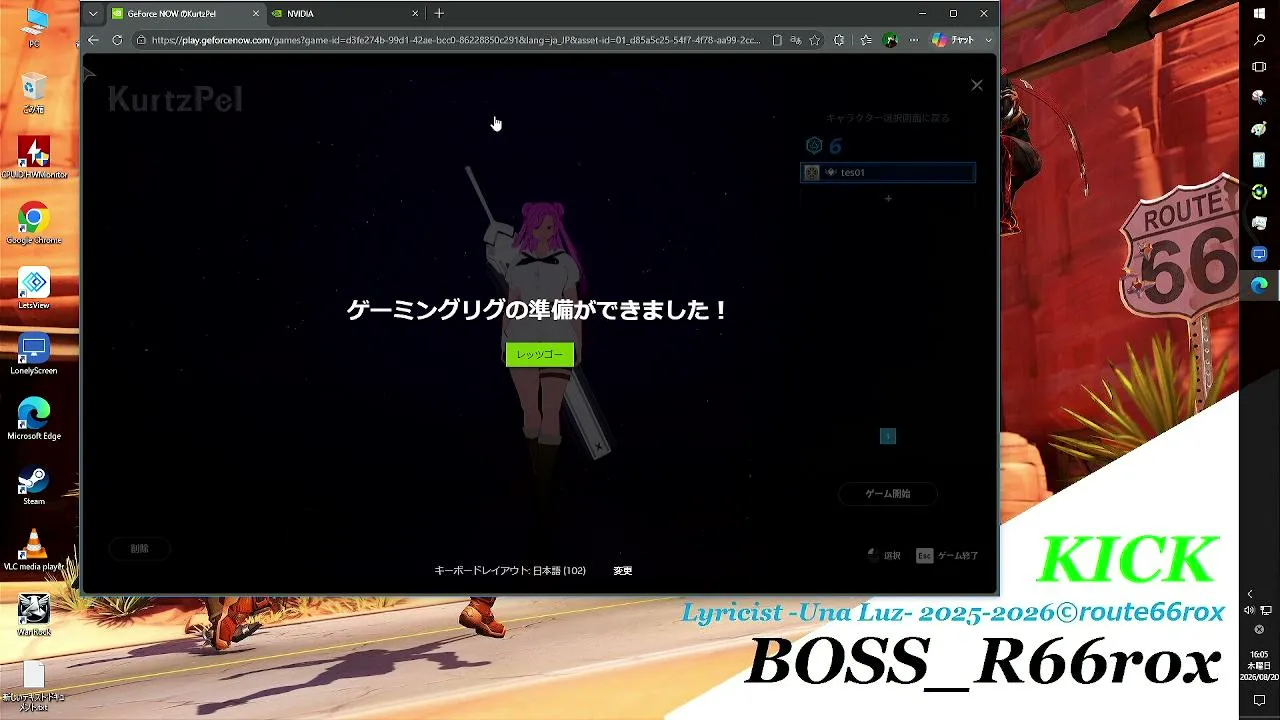Launch LetsView from desktop
Screen dimensions: 1280x720
(34, 289)
